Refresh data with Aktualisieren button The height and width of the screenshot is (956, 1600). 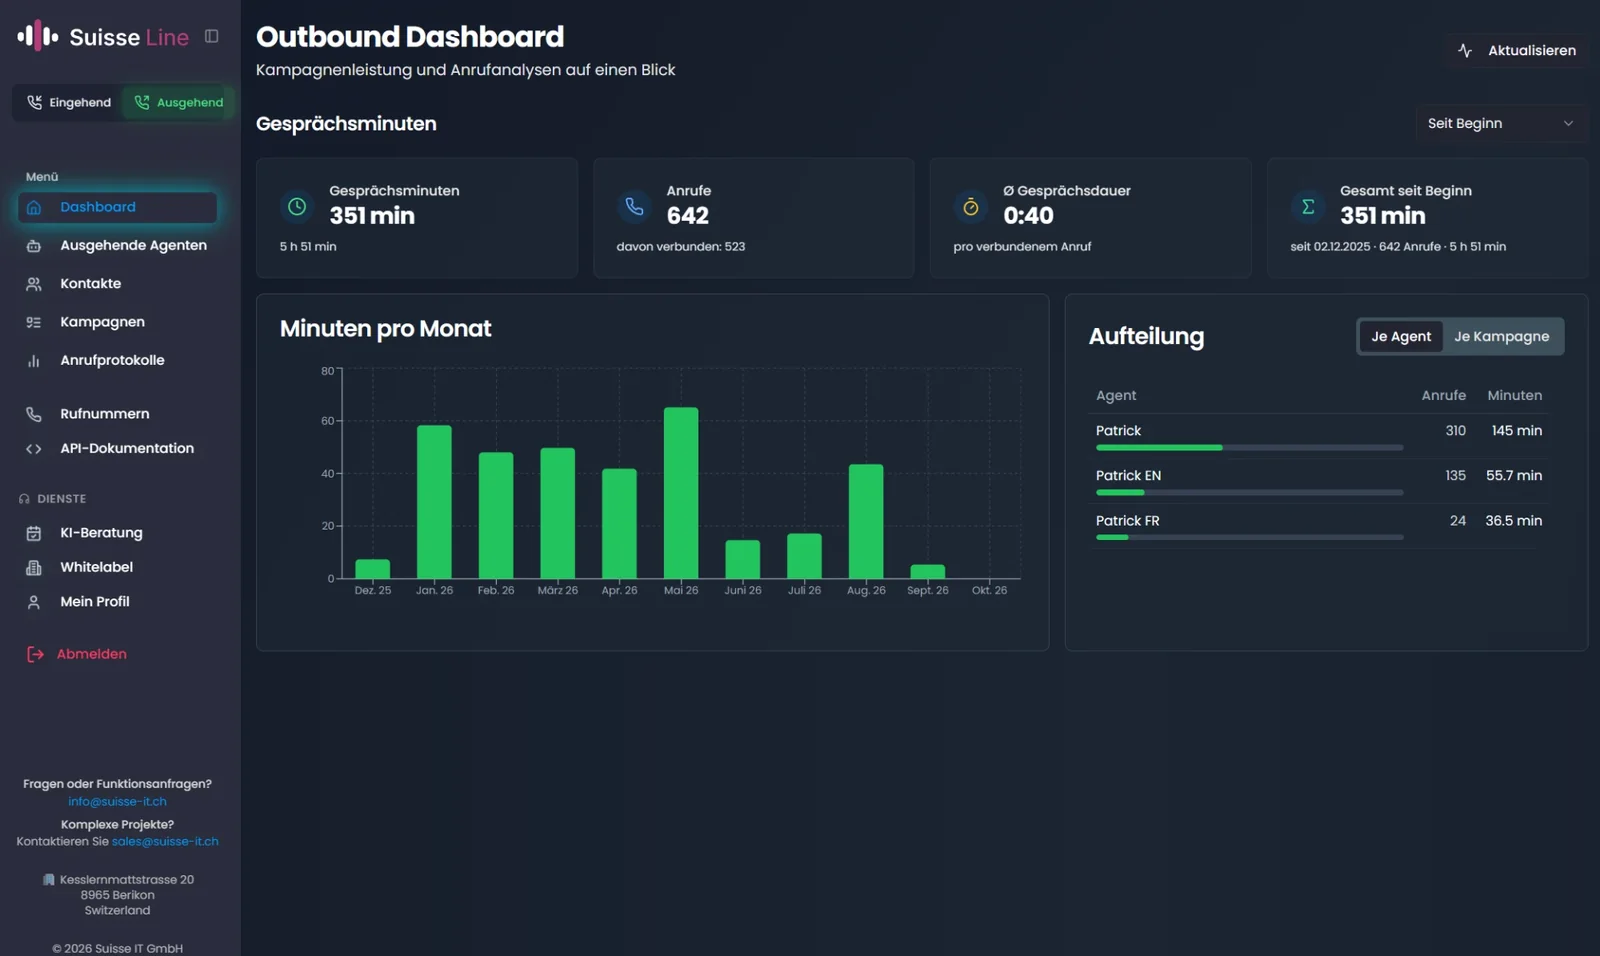tap(1517, 50)
